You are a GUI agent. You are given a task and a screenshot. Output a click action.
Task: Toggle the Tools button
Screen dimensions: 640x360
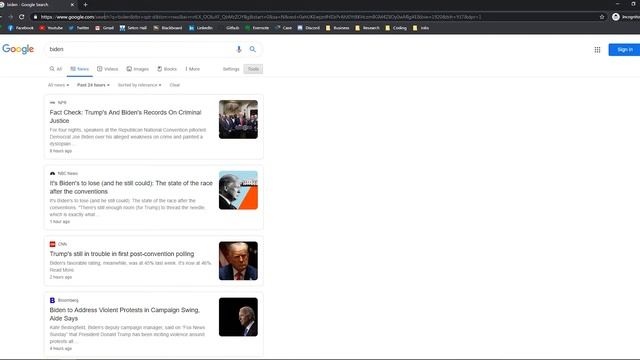[x=253, y=69]
